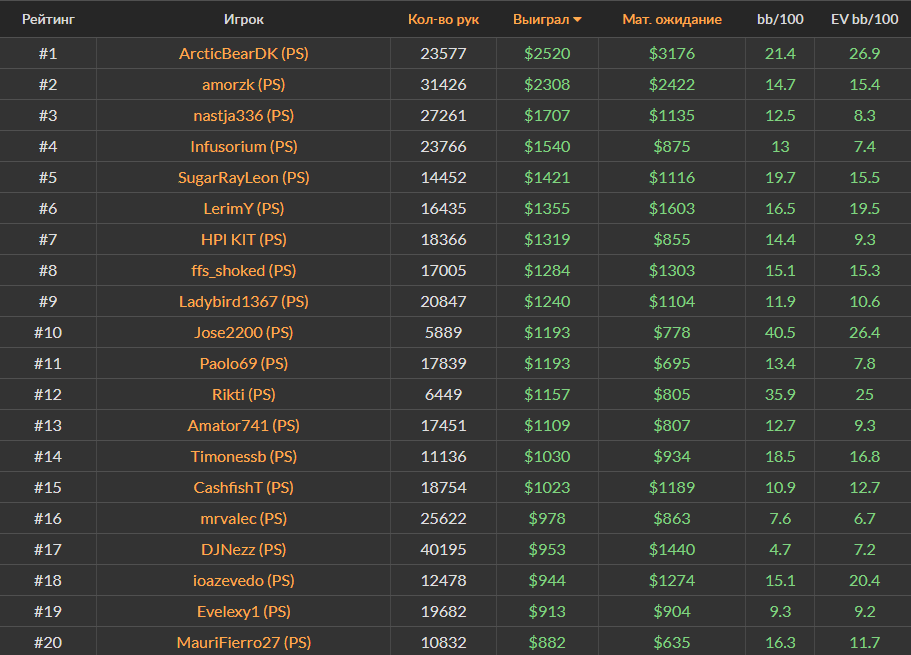Sort table by Кол-во рук column
911x655 pixels.
pos(443,19)
